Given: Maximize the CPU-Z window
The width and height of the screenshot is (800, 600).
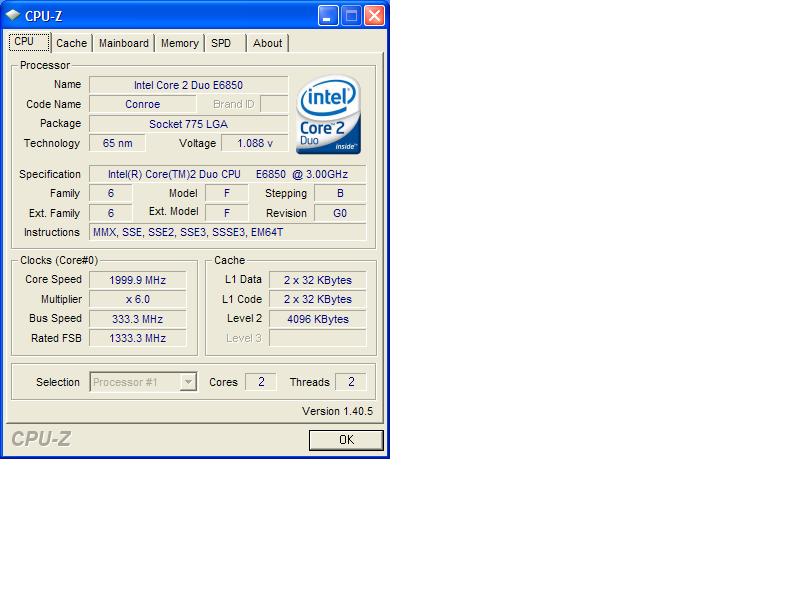Looking at the screenshot, I should [x=351, y=15].
